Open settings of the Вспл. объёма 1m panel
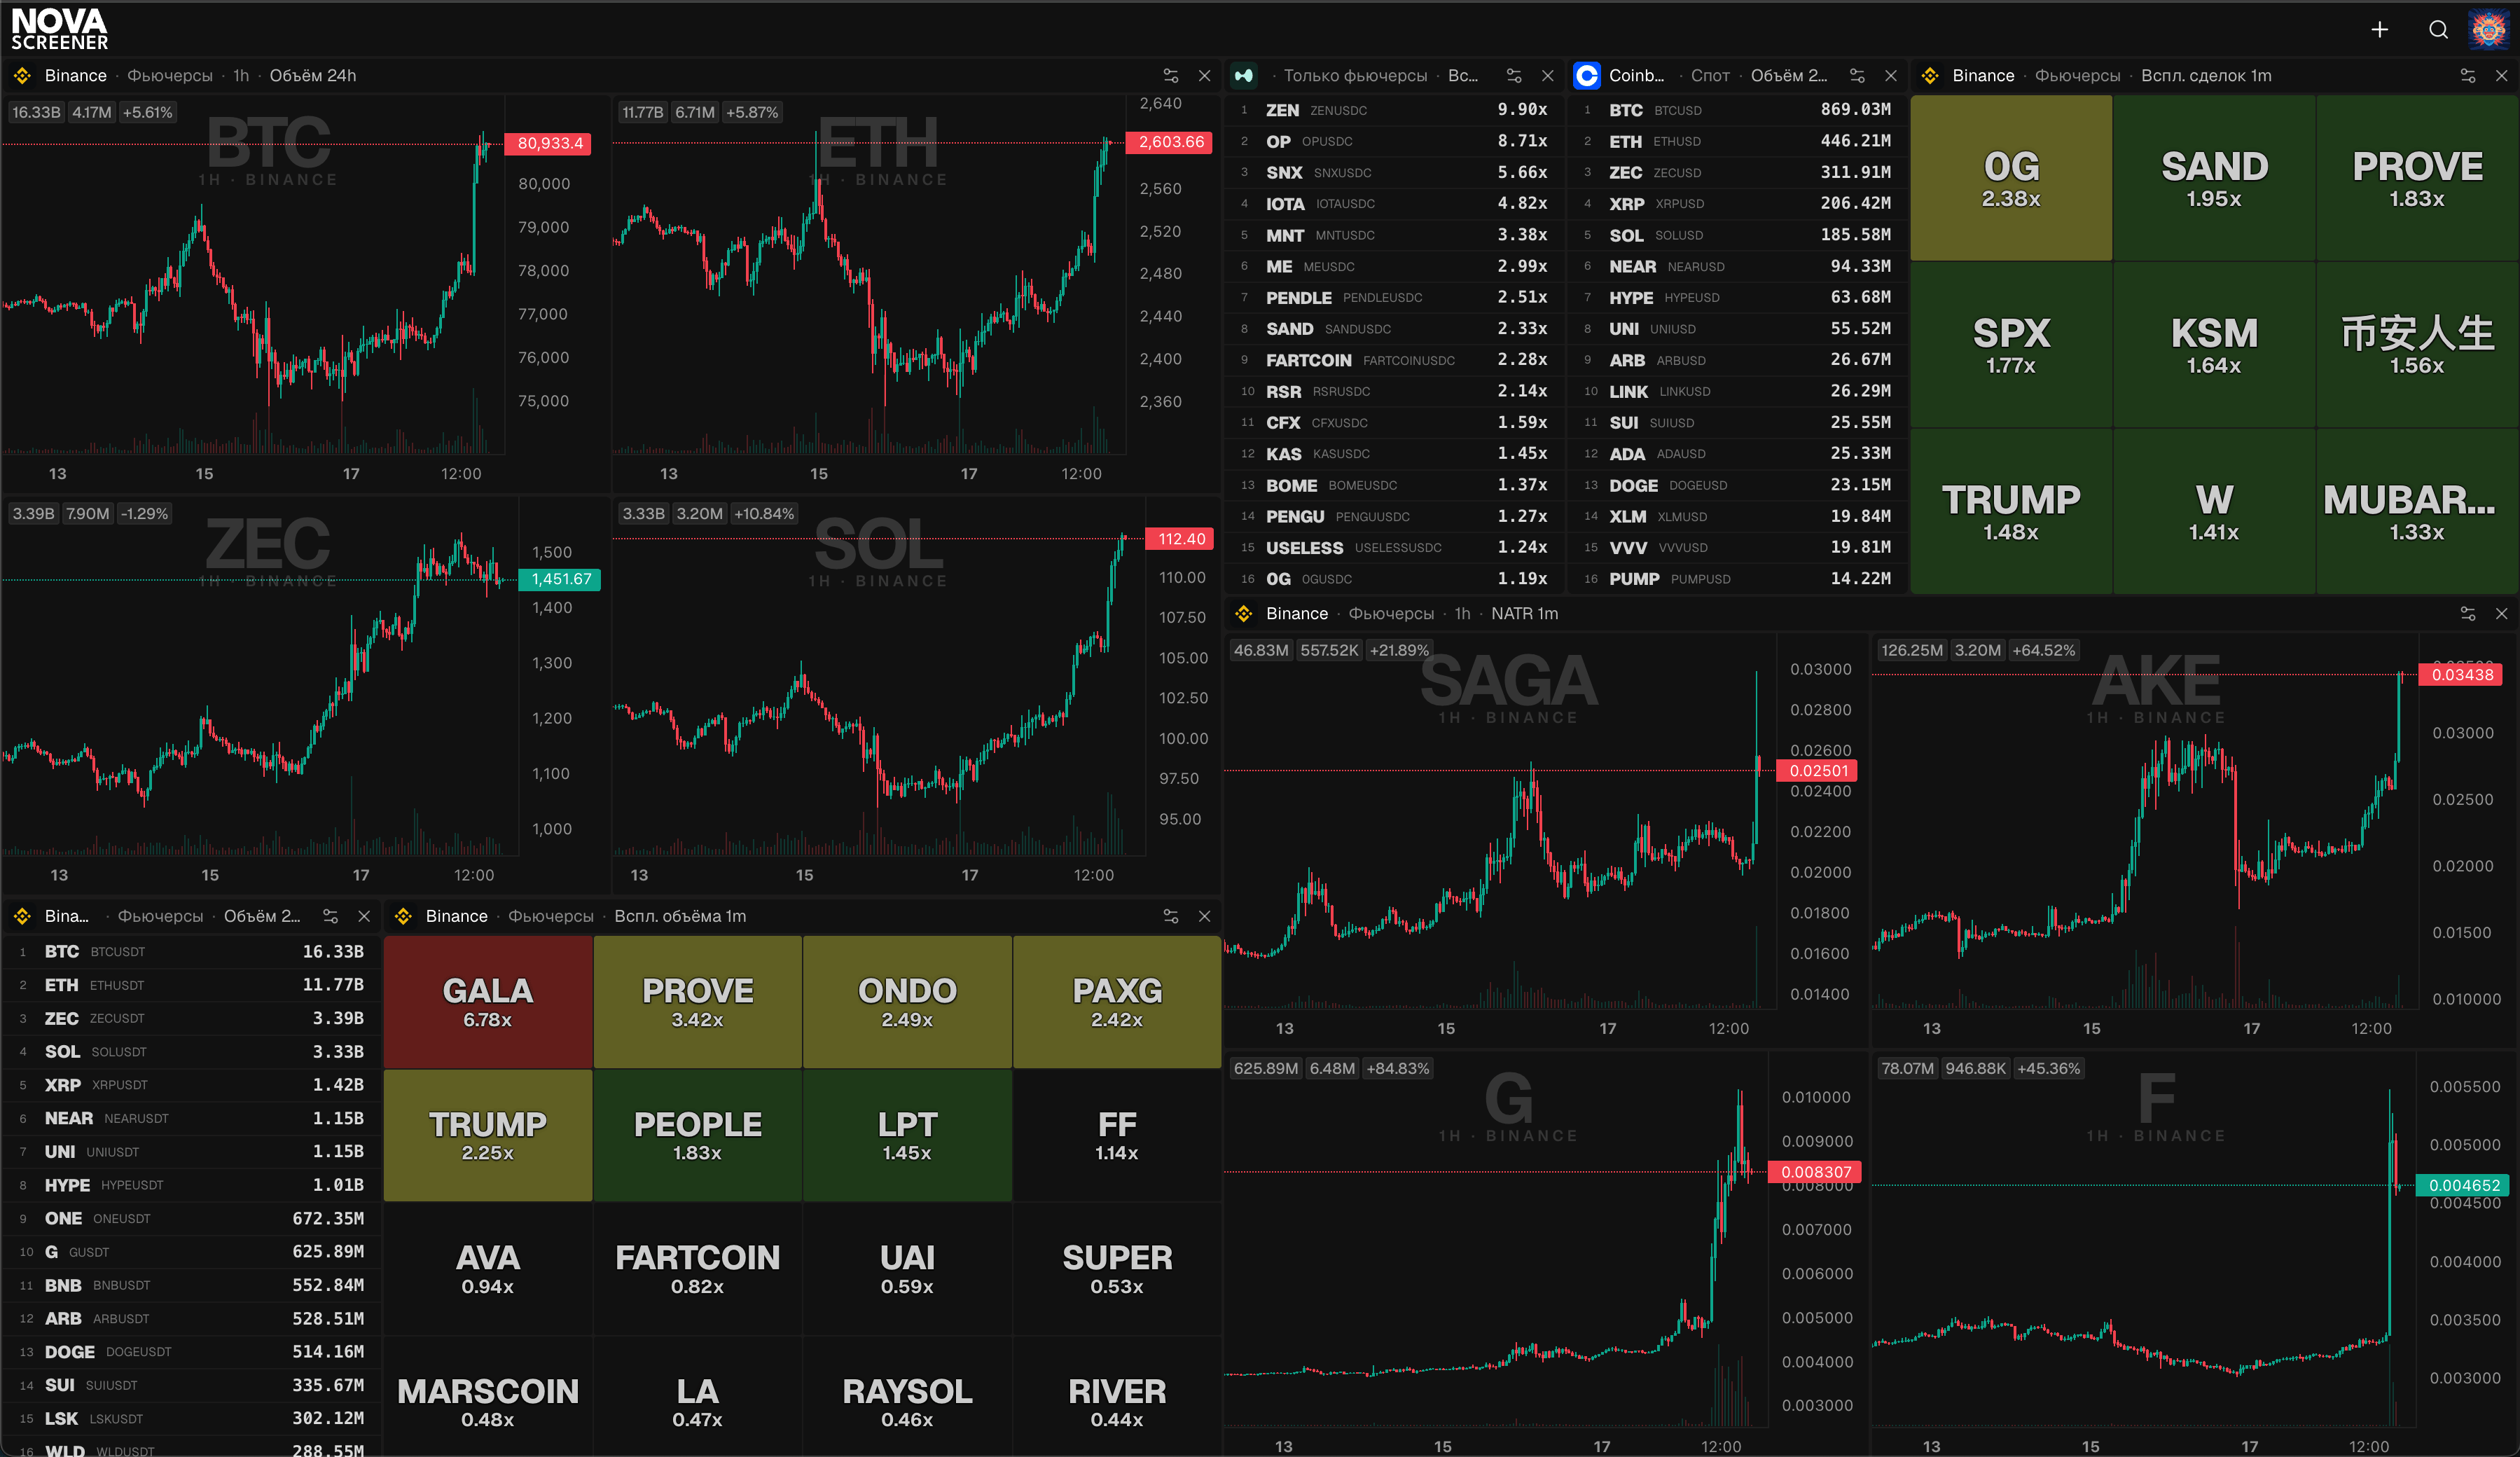Viewport: 2520px width, 1457px height. coord(1170,916)
